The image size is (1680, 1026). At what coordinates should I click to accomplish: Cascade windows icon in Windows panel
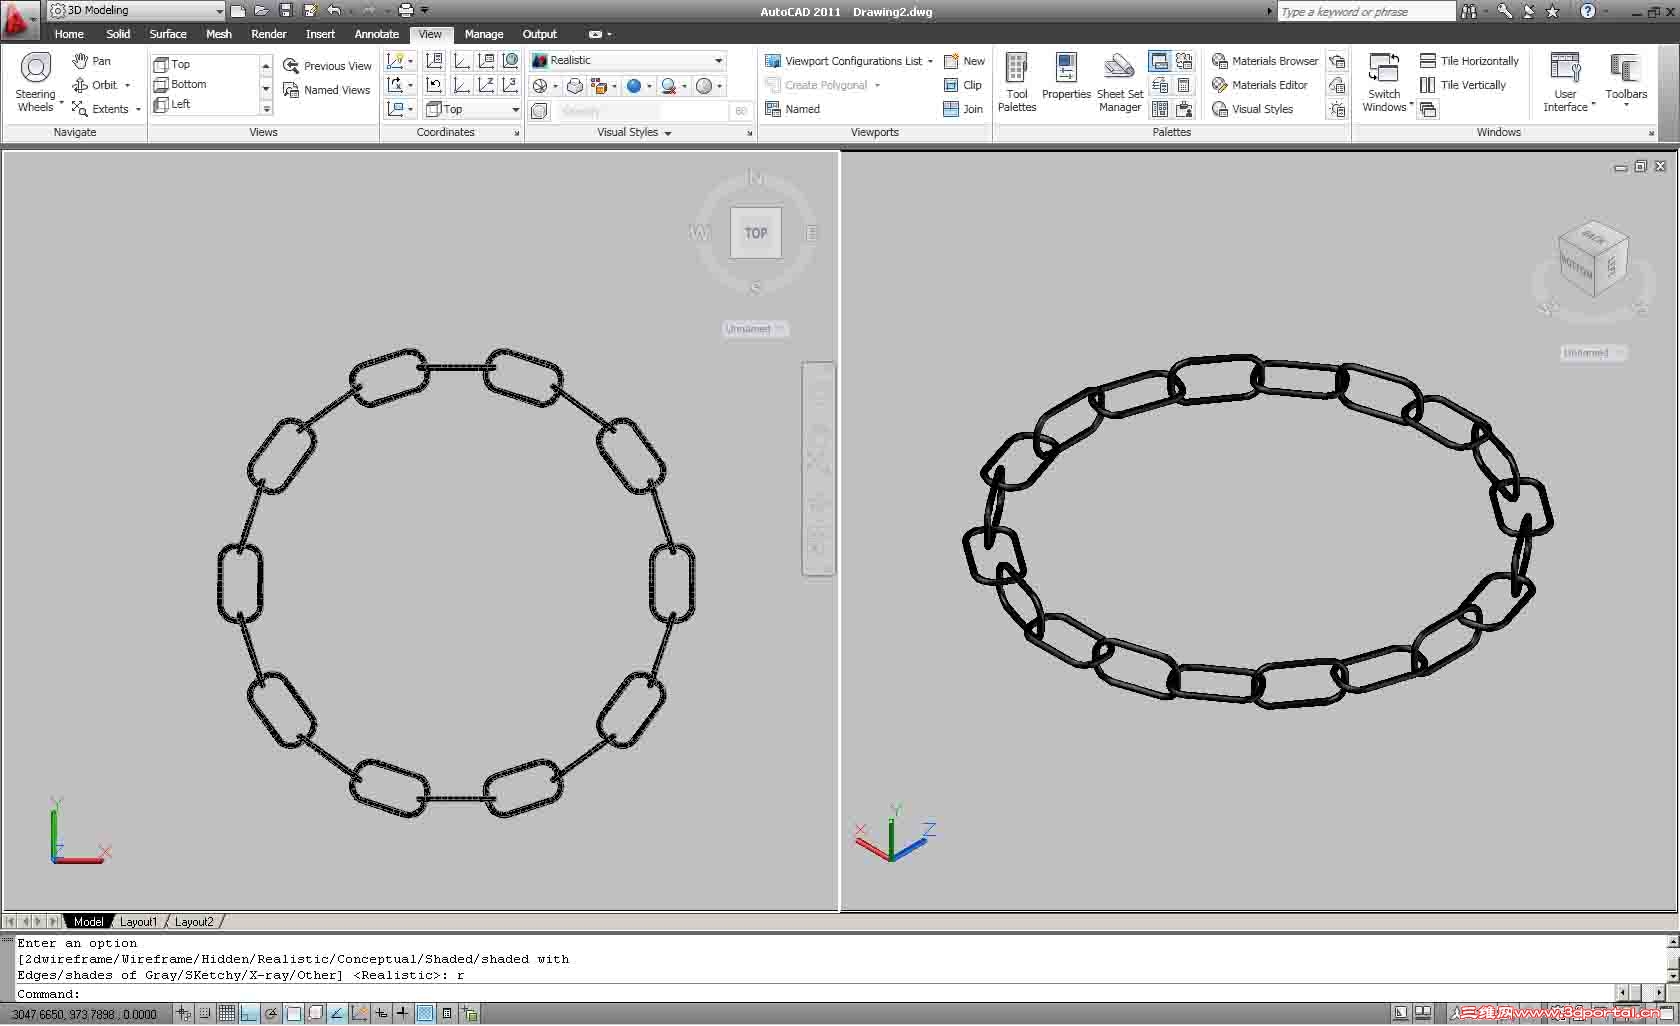(1428, 109)
